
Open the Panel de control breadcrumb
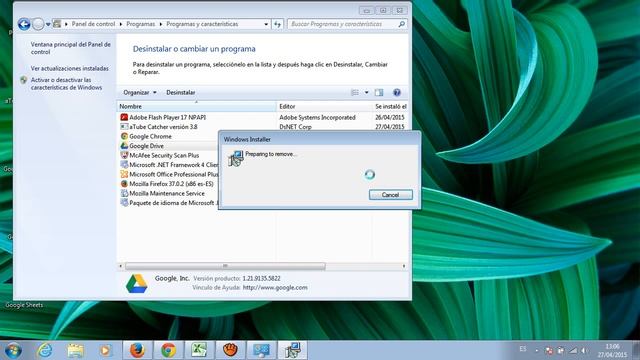[x=93, y=24]
